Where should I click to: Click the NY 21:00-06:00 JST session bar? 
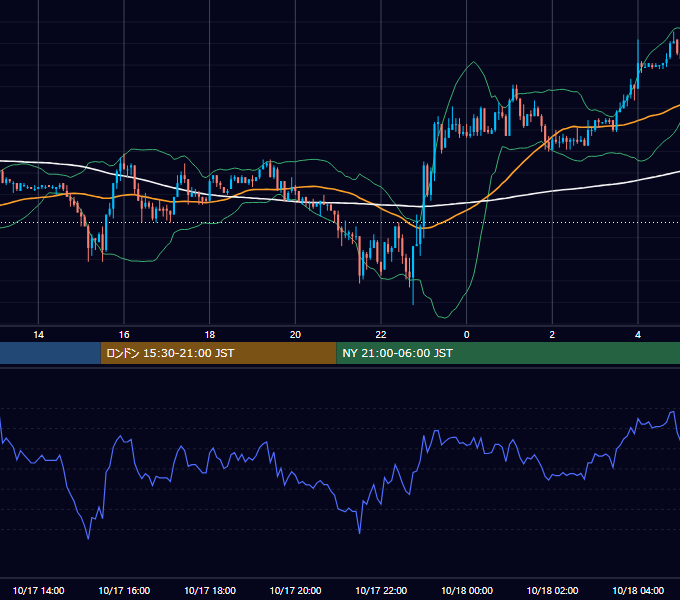[x=508, y=353]
